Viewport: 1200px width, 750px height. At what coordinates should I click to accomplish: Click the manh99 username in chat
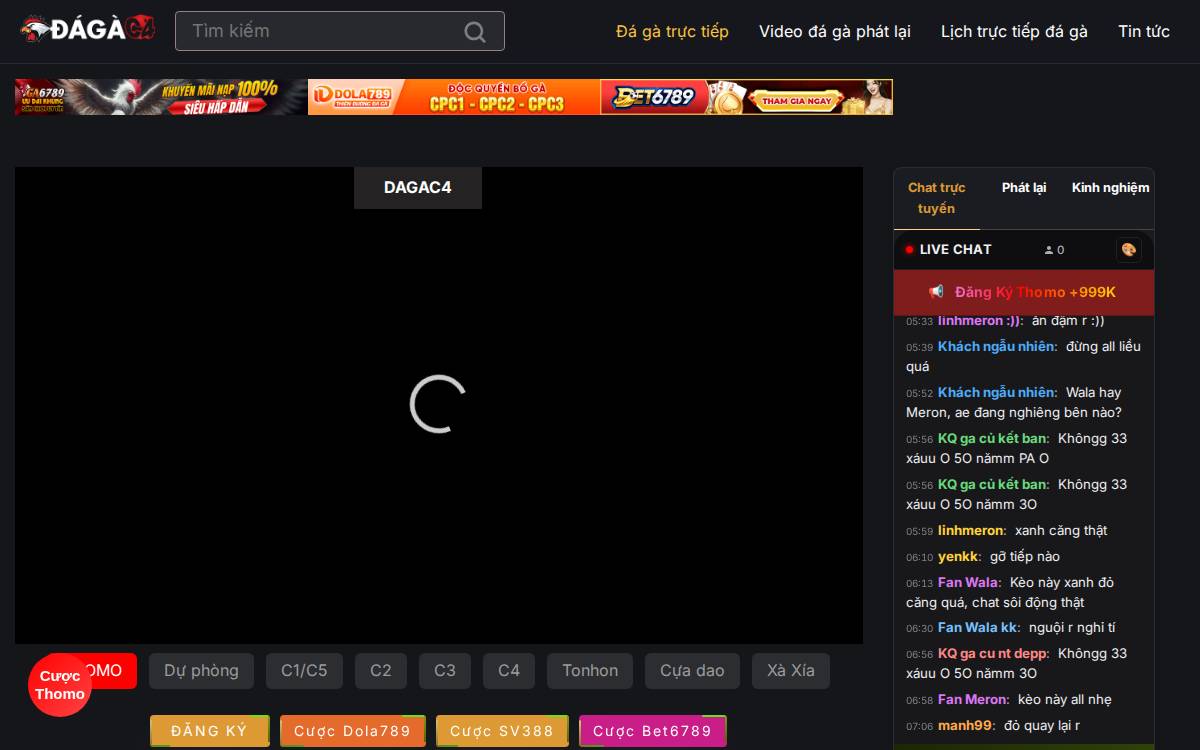pyautogui.click(x=966, y=726)
